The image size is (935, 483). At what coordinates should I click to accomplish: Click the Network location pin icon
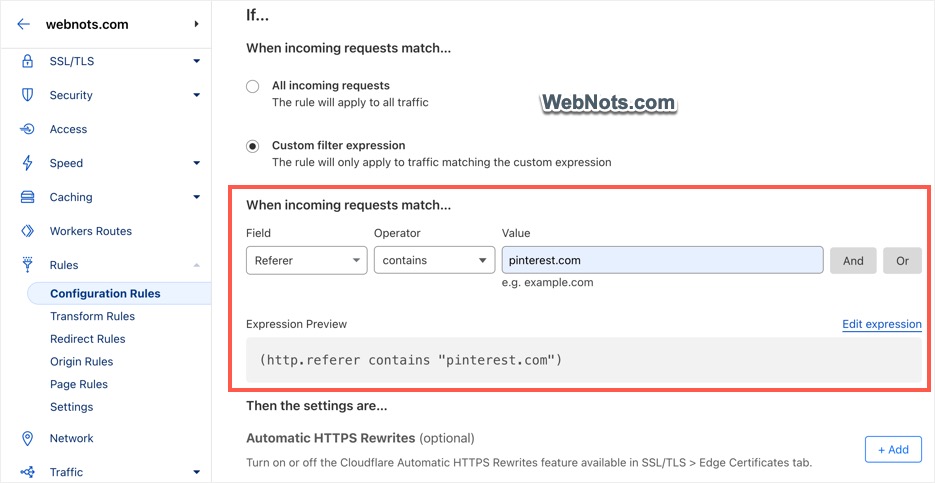click(27, 438)
